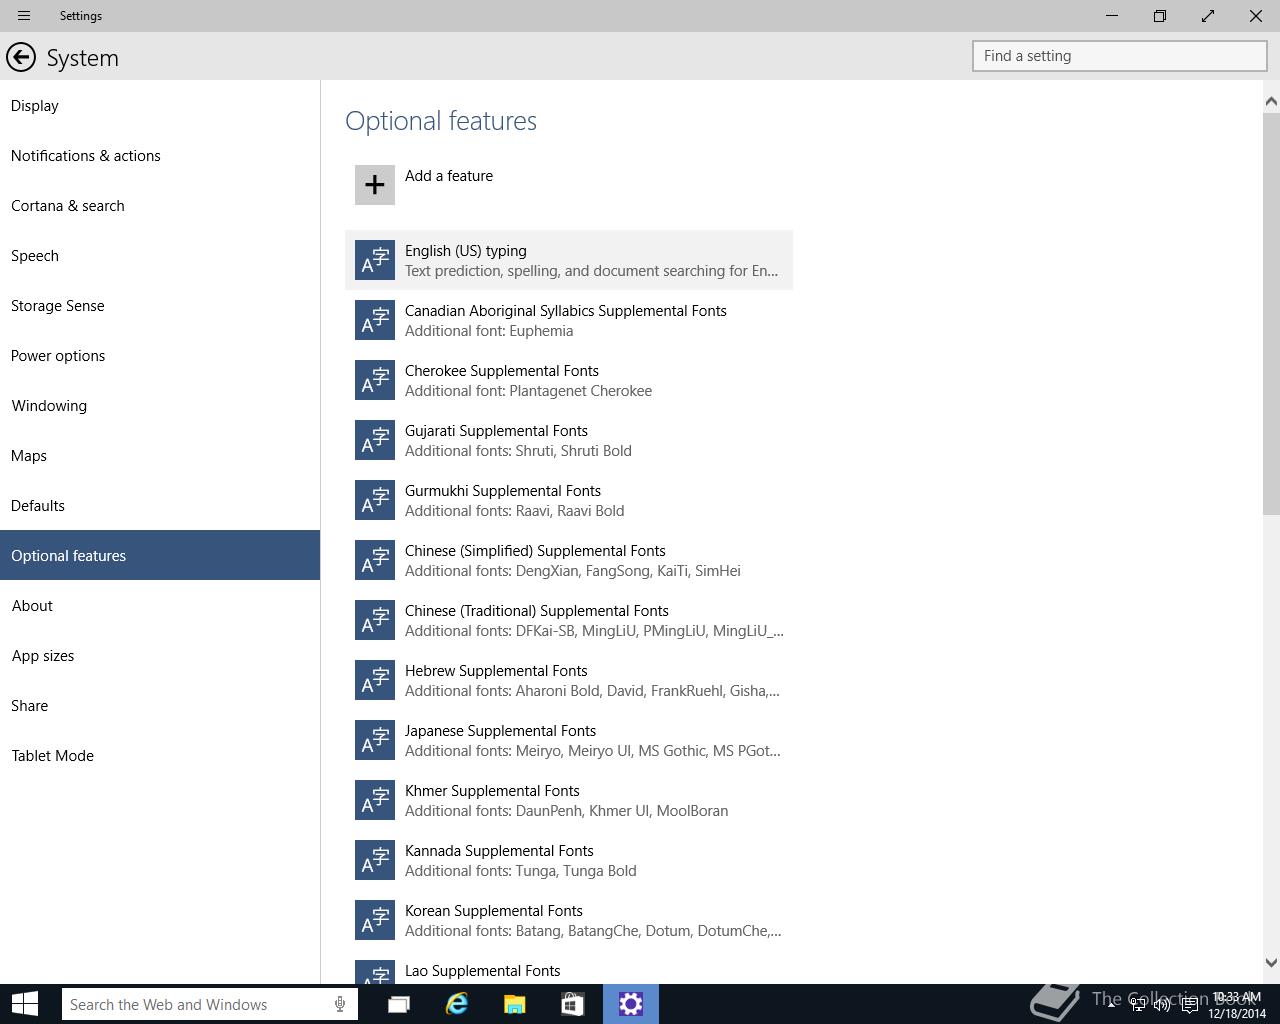
Task: Go to Speech settings
Action: point(160,255)
